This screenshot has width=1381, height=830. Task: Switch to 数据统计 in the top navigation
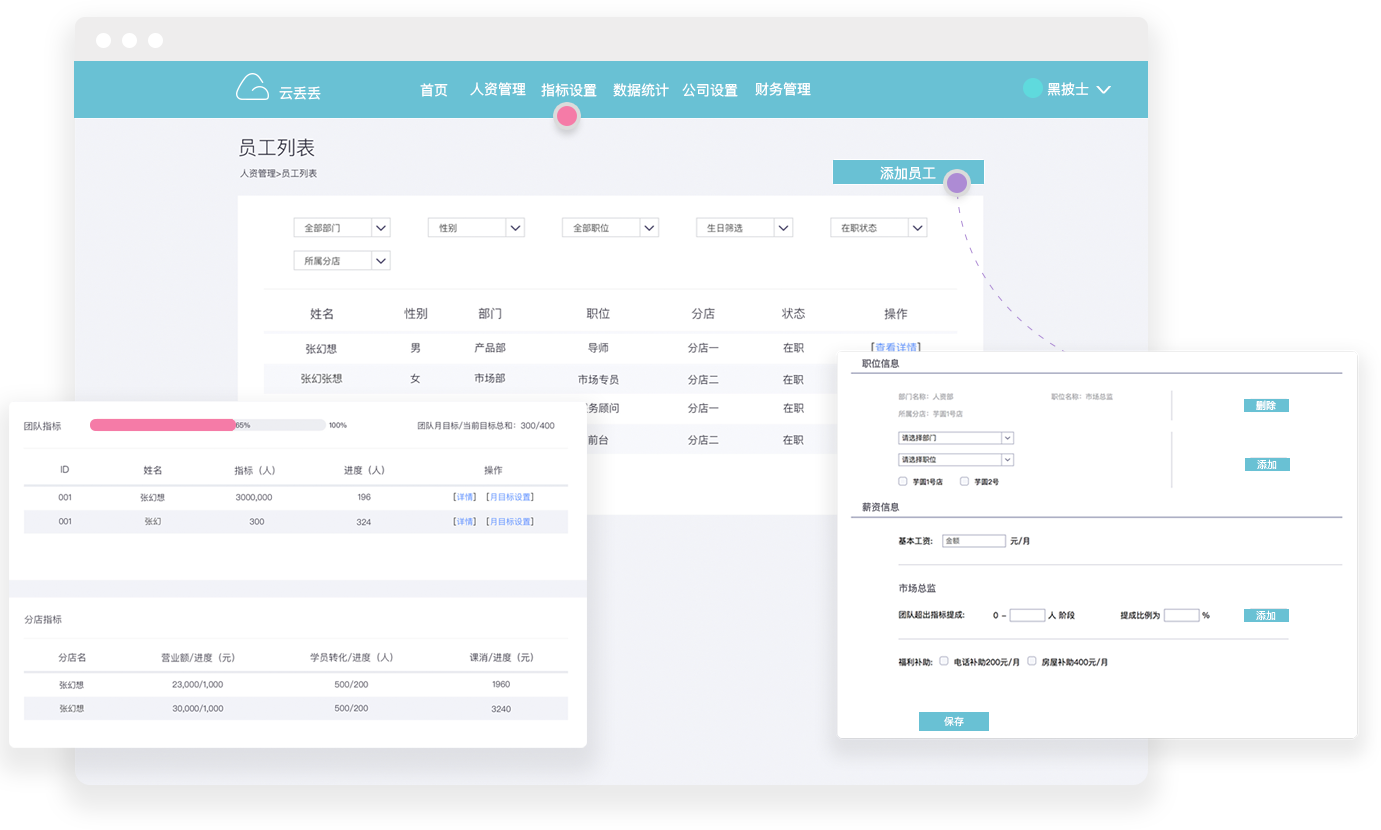pyautogui.click(x=640, y=90)
